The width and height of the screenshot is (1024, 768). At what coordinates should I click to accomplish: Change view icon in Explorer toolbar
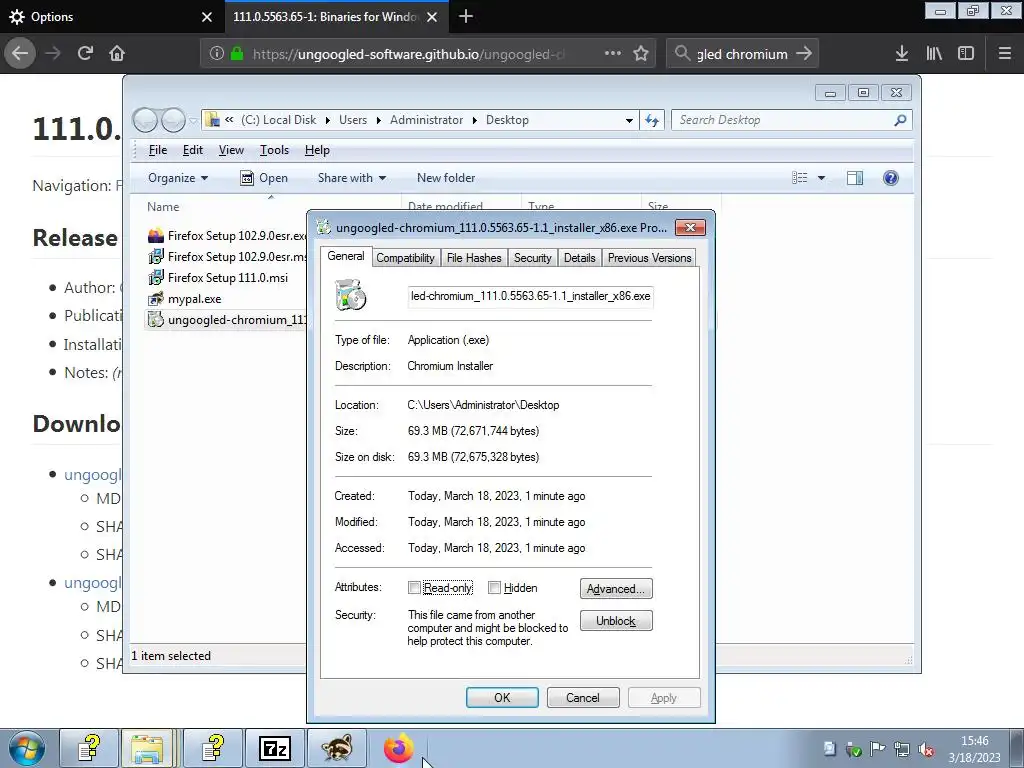point(799,178)
